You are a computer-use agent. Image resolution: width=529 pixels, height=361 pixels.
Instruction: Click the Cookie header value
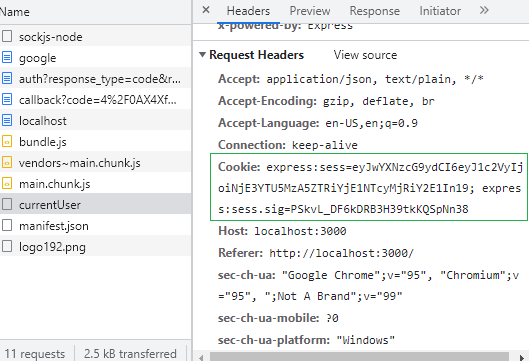(369, 188)
